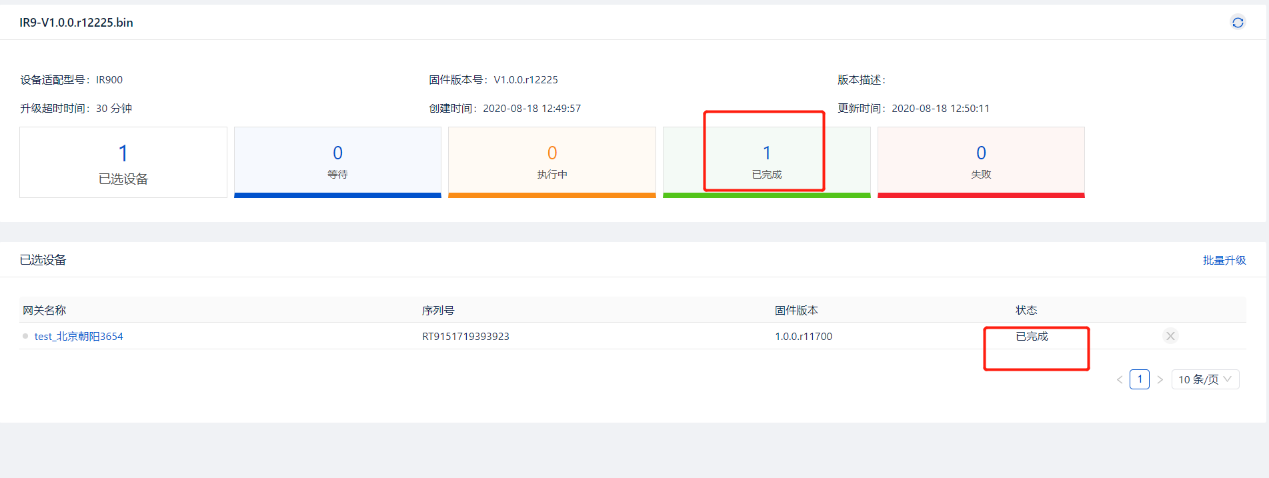Click the 状态 column header

pos(1026,310)
